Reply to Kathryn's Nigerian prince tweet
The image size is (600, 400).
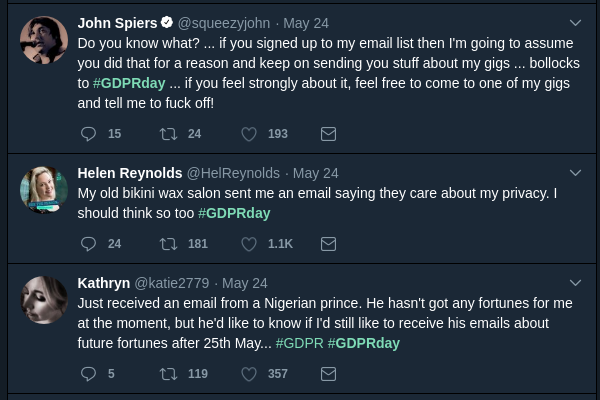pos(88,374)
